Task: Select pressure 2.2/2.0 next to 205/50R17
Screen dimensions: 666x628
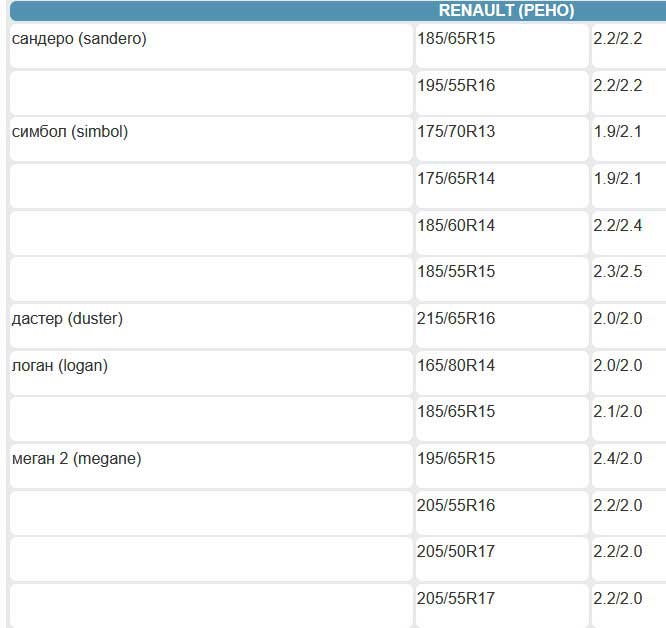Action: point(629,560)
